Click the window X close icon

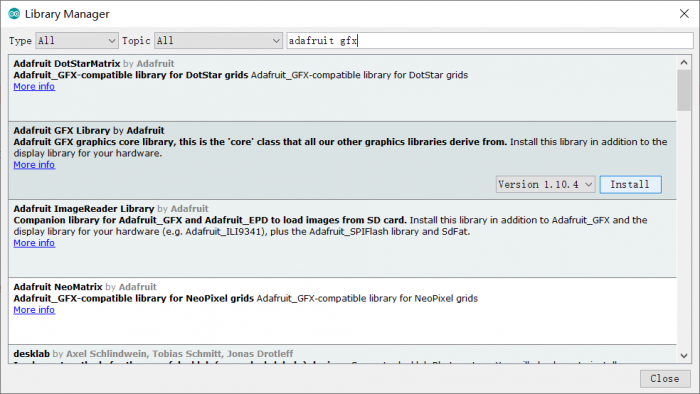(x=684, y=14)
